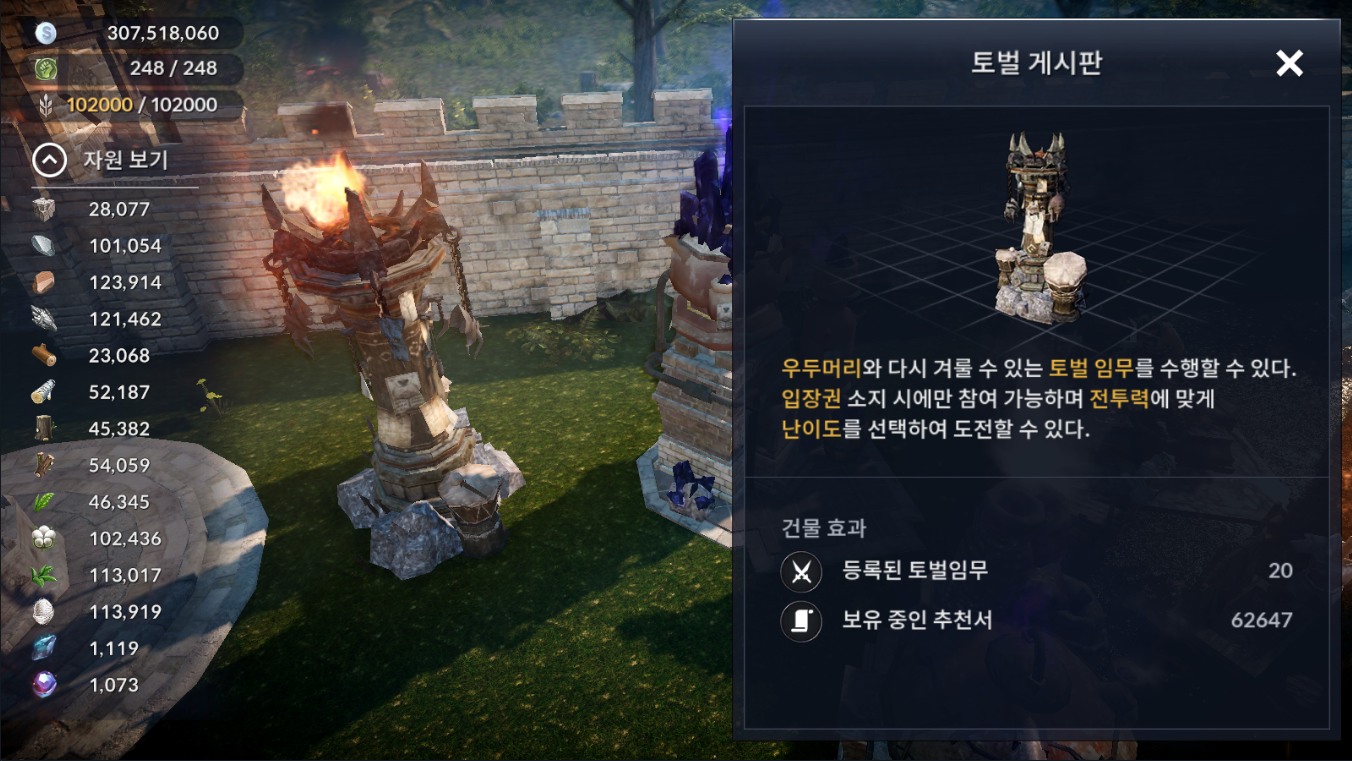1352x761 pixels.
Task: Click the purple crystal building beside the panel
Action: click(690, 340)
